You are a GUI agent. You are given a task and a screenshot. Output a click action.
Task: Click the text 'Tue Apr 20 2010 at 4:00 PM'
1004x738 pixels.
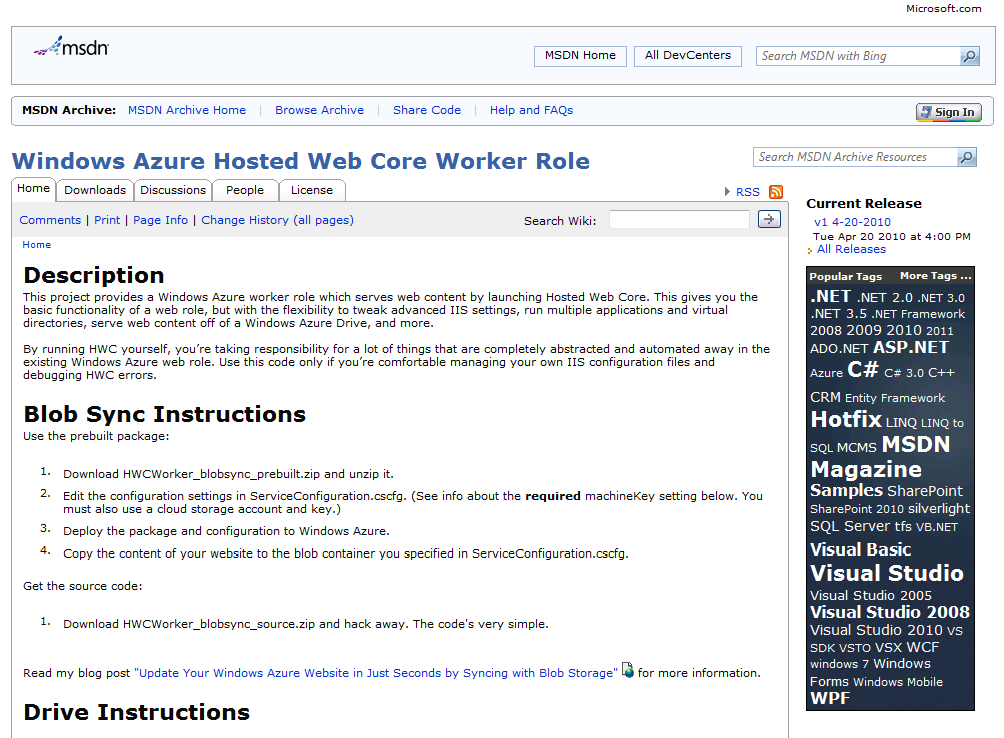[891, 236]
